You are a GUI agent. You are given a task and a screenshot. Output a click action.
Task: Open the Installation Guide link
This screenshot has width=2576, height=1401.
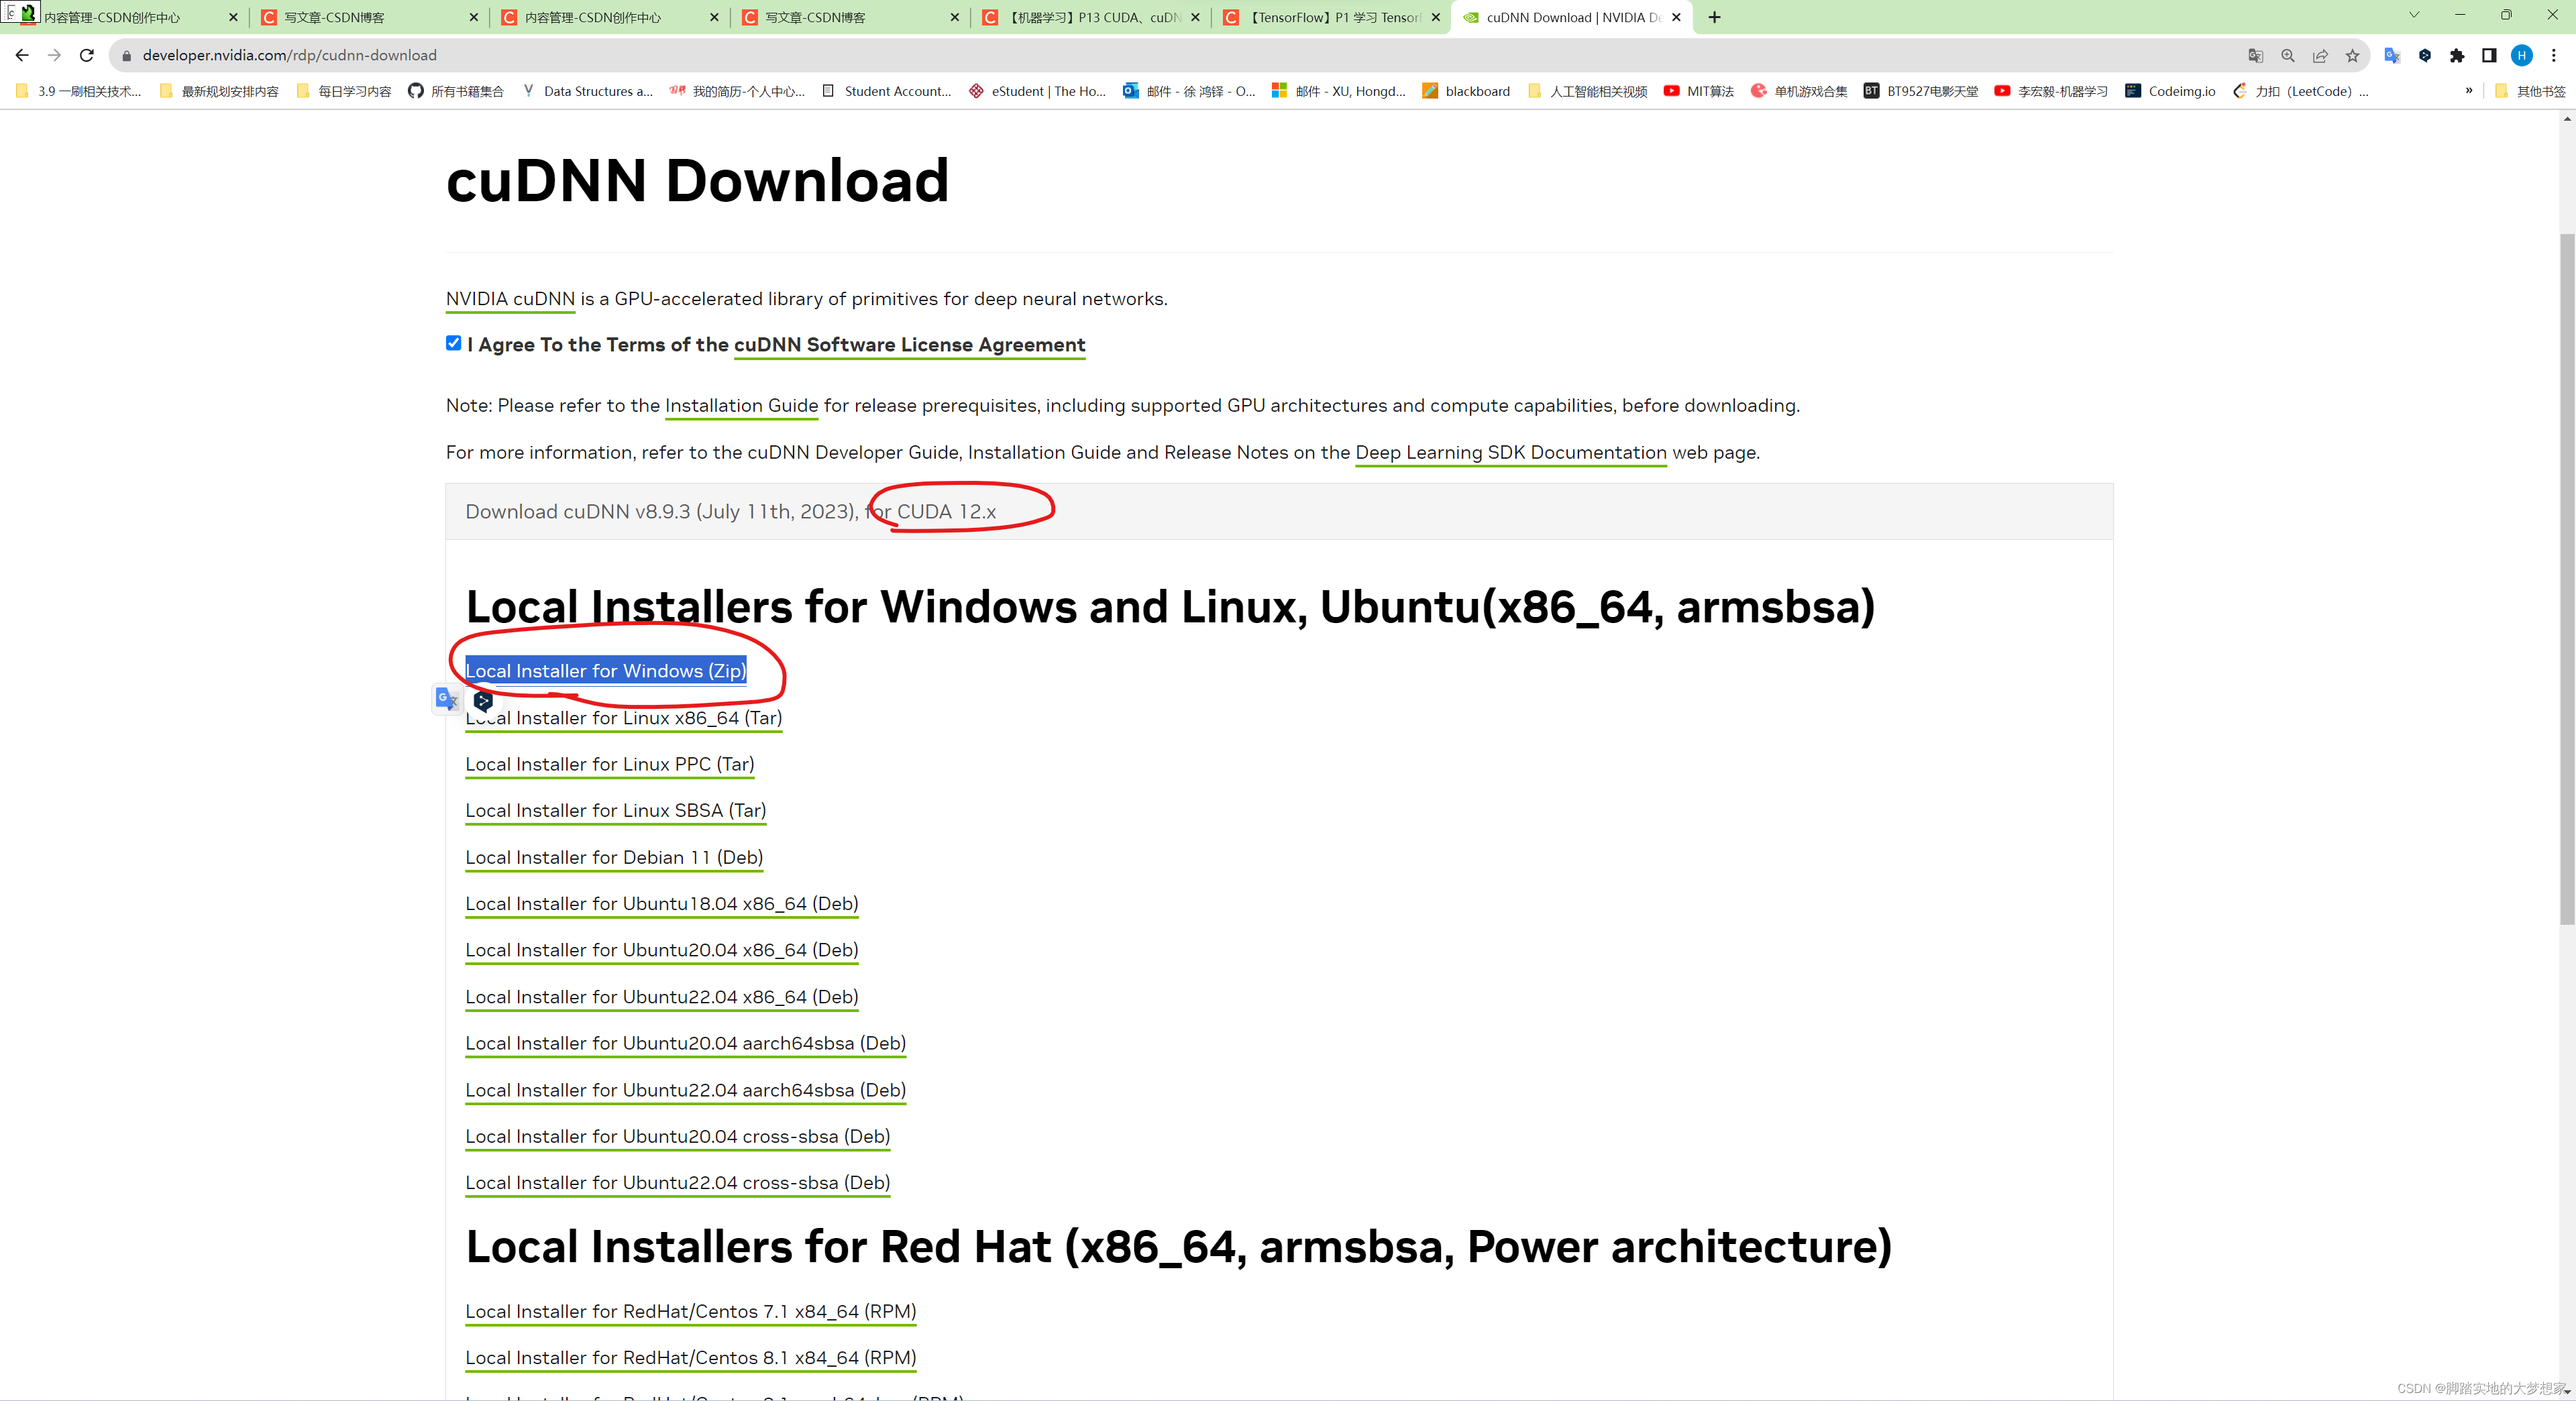(x=741, y=405)
